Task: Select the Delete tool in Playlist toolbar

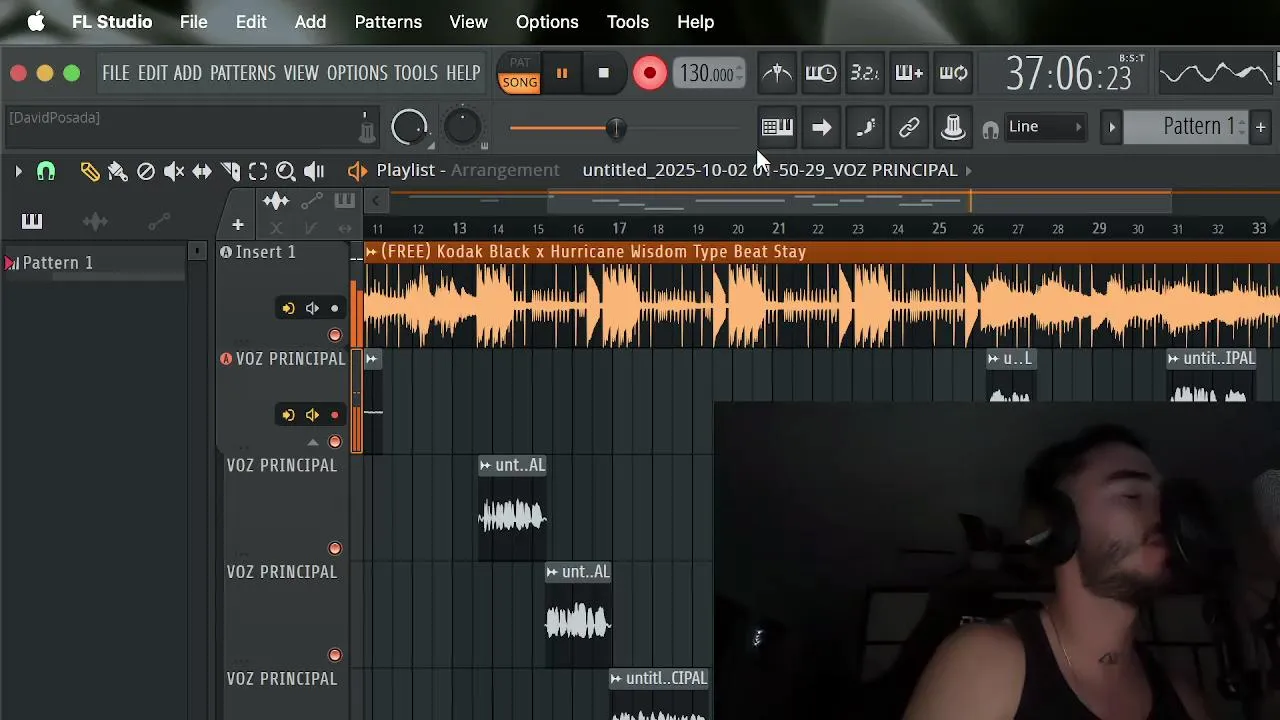Action: pos(146,171)
